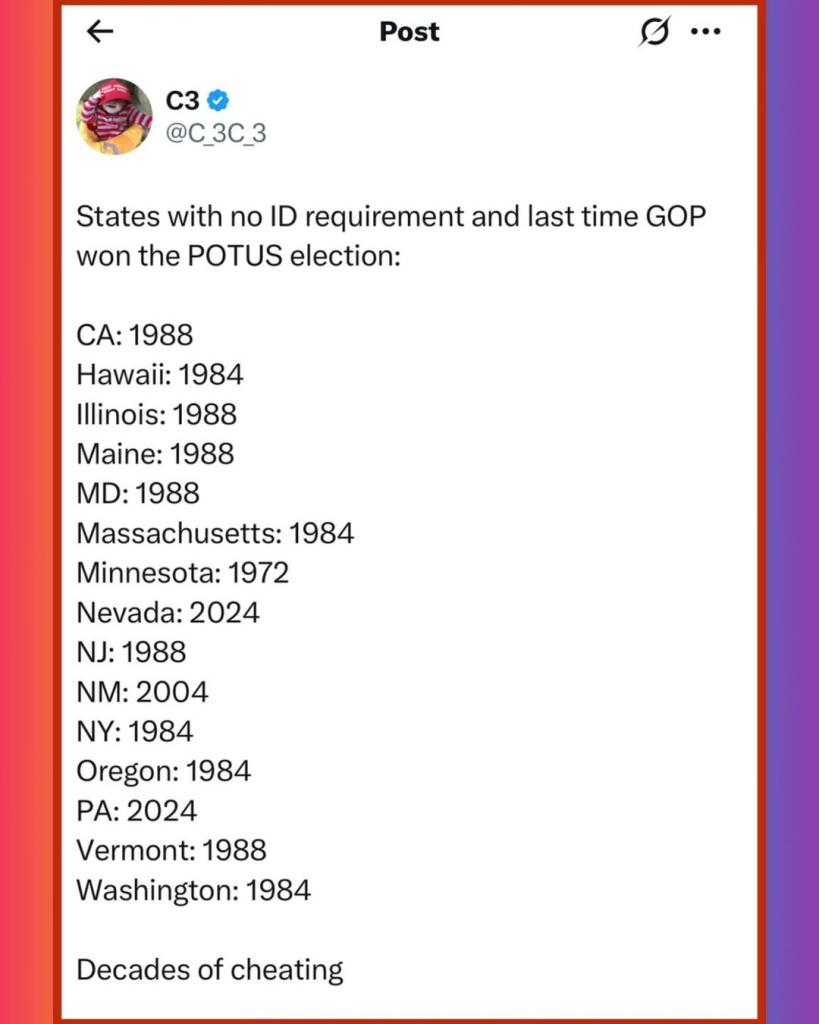Click the "Washington: 1984" line

194,890
